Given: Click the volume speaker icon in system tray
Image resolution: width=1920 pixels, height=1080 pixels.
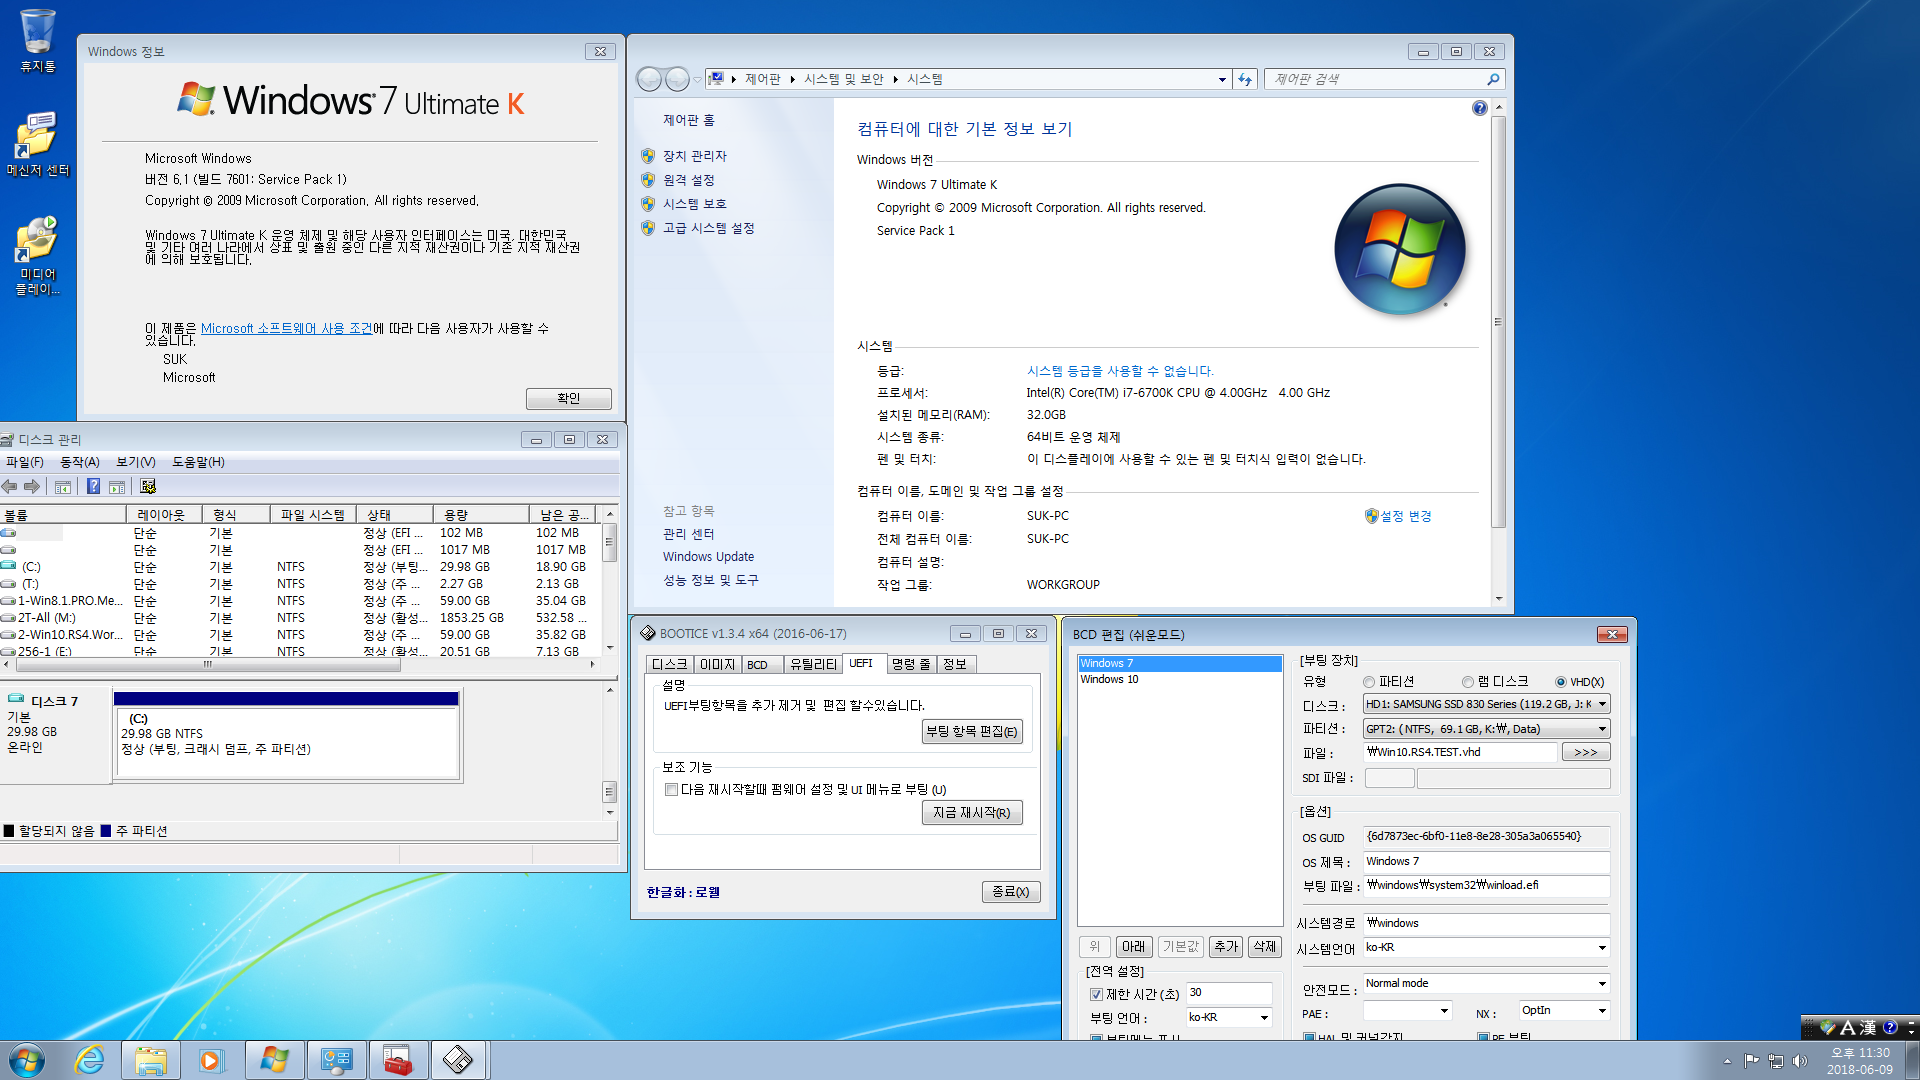Looking at the screenshot, I should click(x=1800, y=1061).
